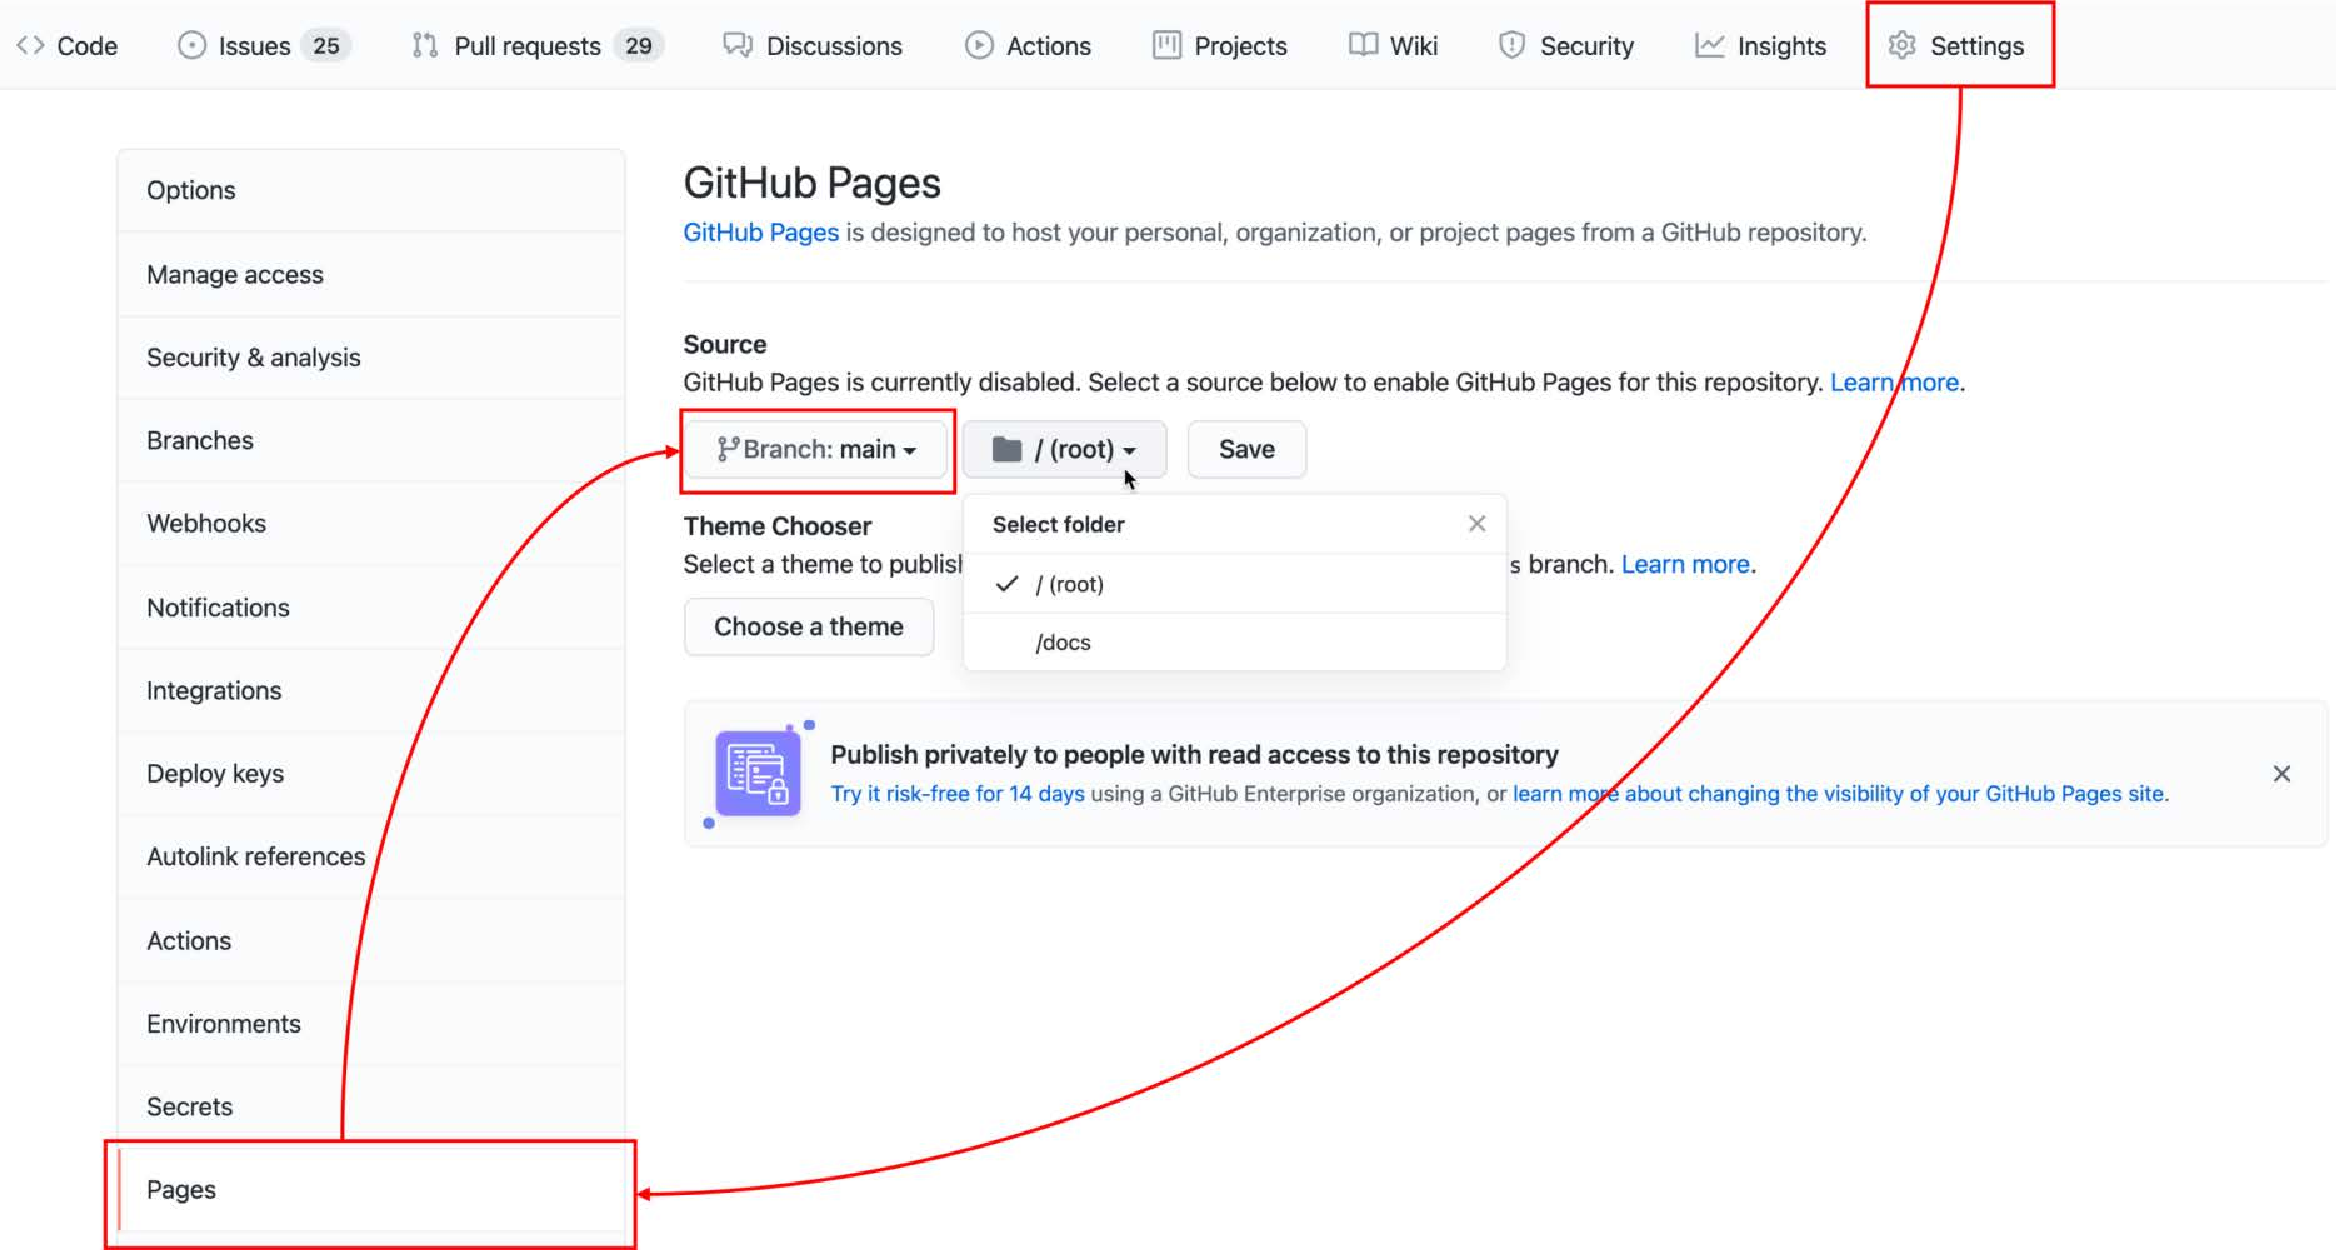The height and width of the screenshot is (1250, 2336).
Task: Open Actions in the settings sidebar
Action: (371, 940)
